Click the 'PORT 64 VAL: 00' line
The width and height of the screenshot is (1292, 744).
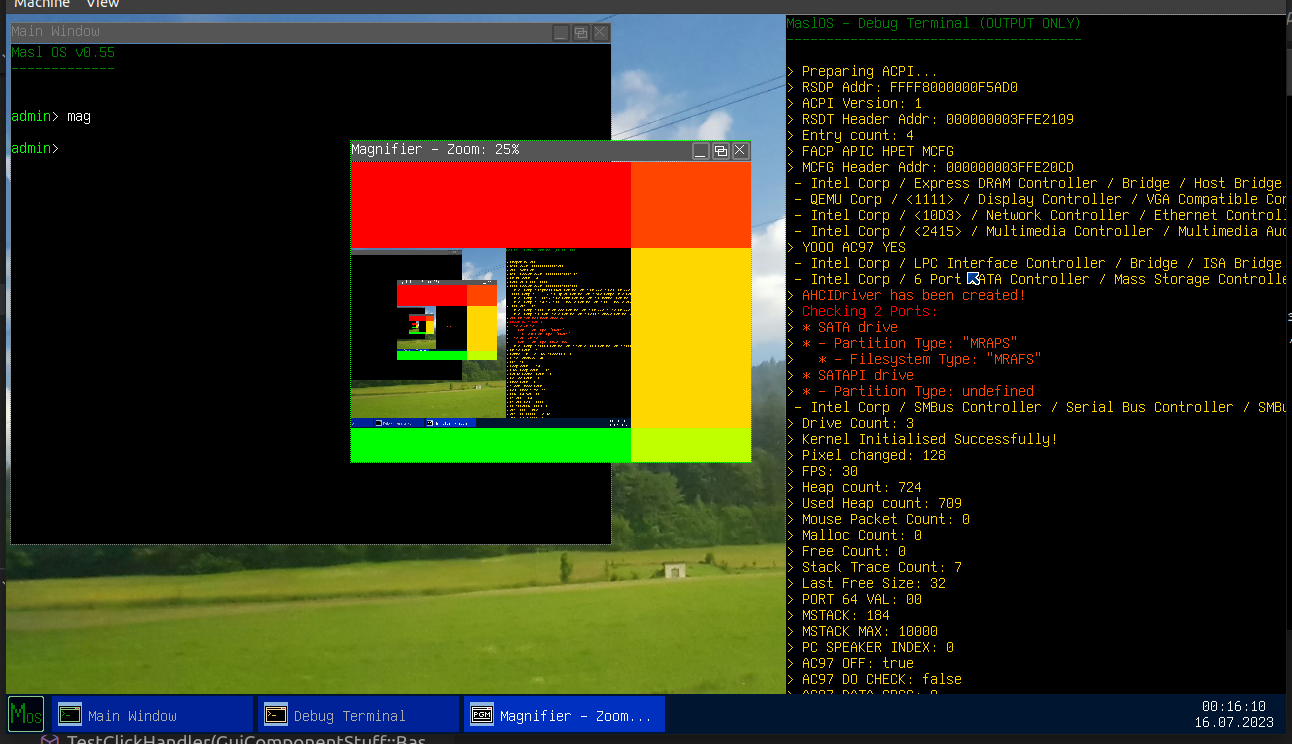pos(854,599)
